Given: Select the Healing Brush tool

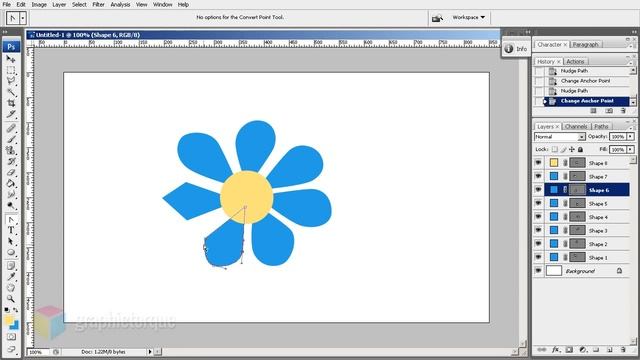Looking at the screenshot, I should pyautogui.click(x=11, y=129).
